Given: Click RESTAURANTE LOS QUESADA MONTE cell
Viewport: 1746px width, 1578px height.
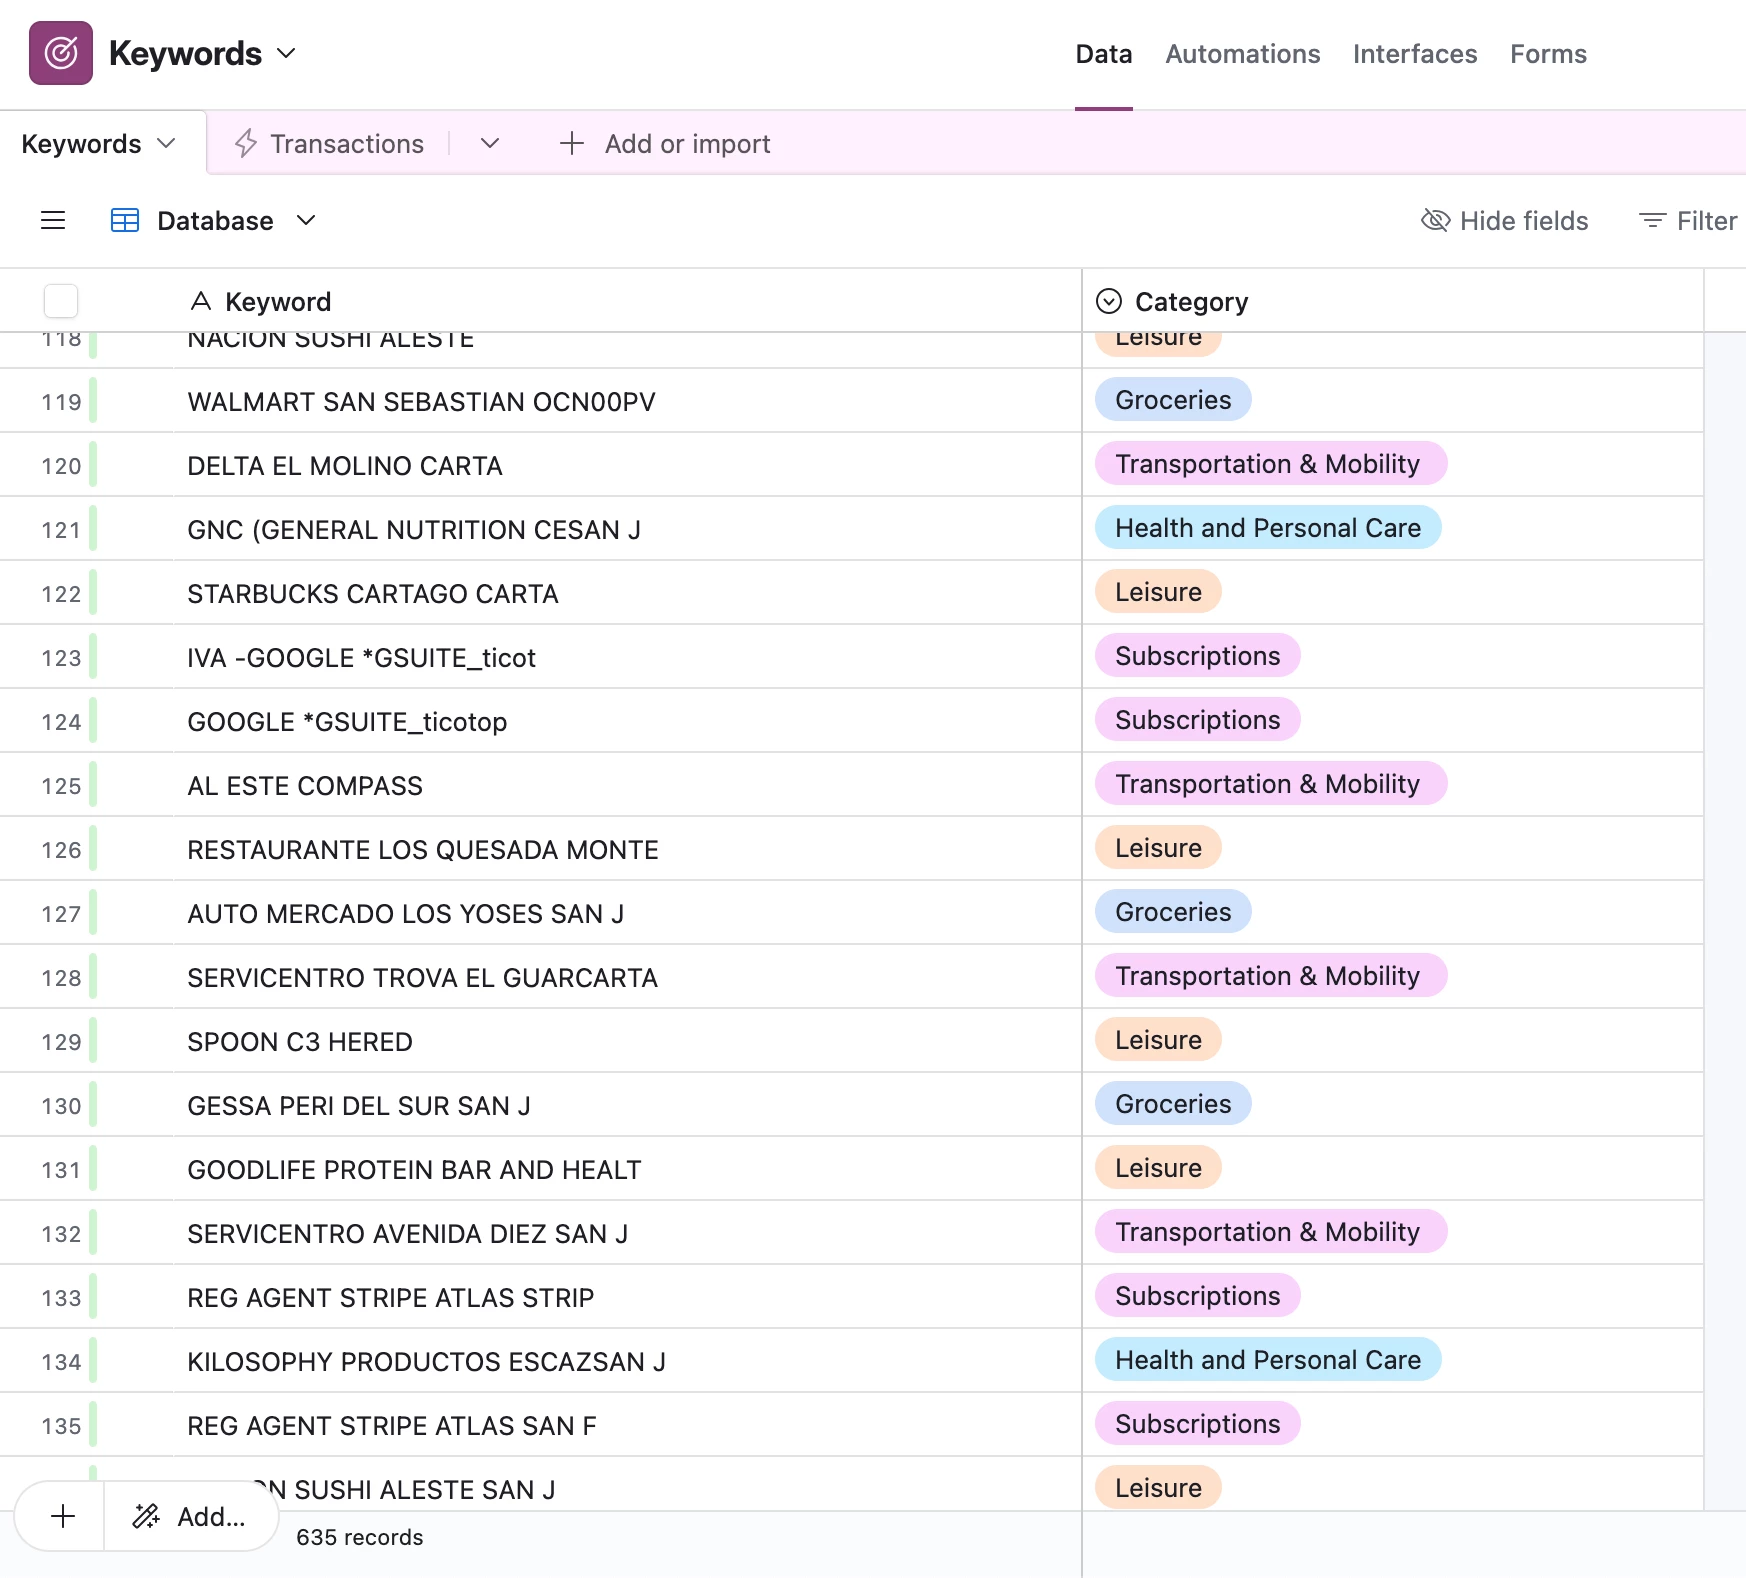Looking at the screenshot, I should (x=627, y=849).
